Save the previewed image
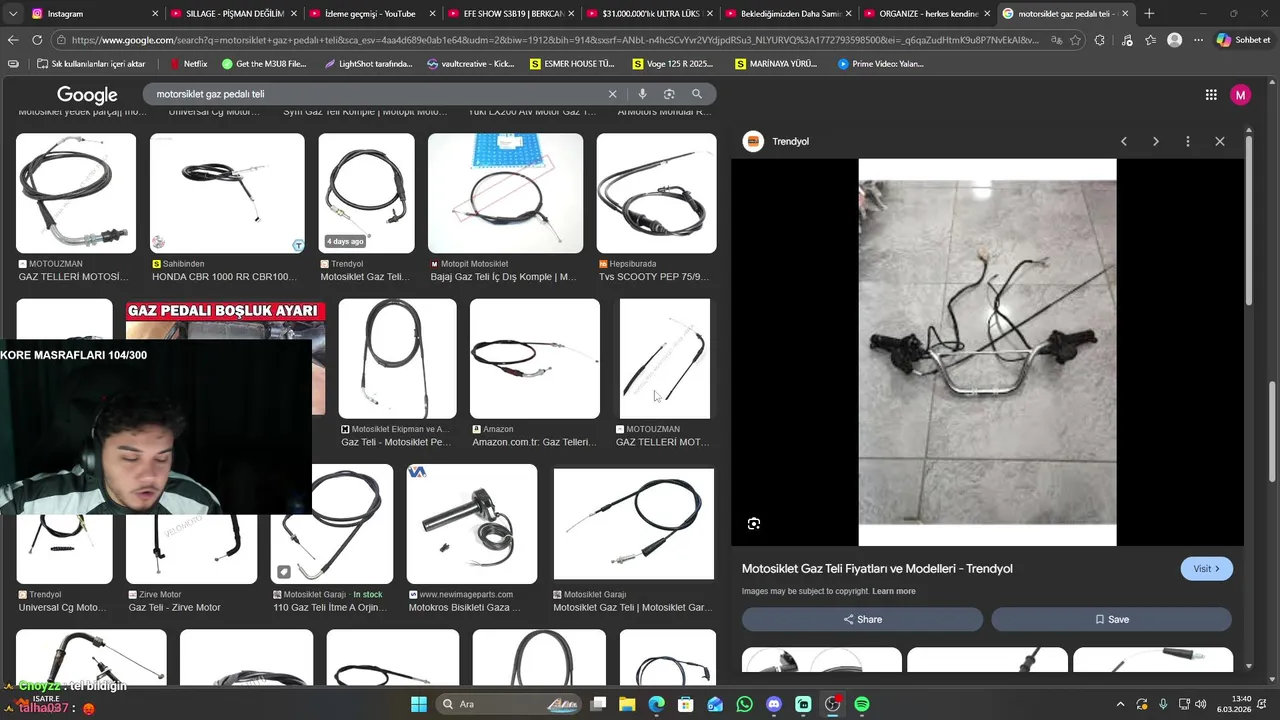This screenshot has width=1280, height=720. coord(1111,619)
